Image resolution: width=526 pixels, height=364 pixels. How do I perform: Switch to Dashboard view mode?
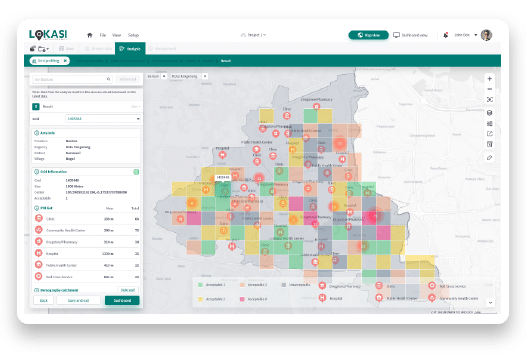410,35
